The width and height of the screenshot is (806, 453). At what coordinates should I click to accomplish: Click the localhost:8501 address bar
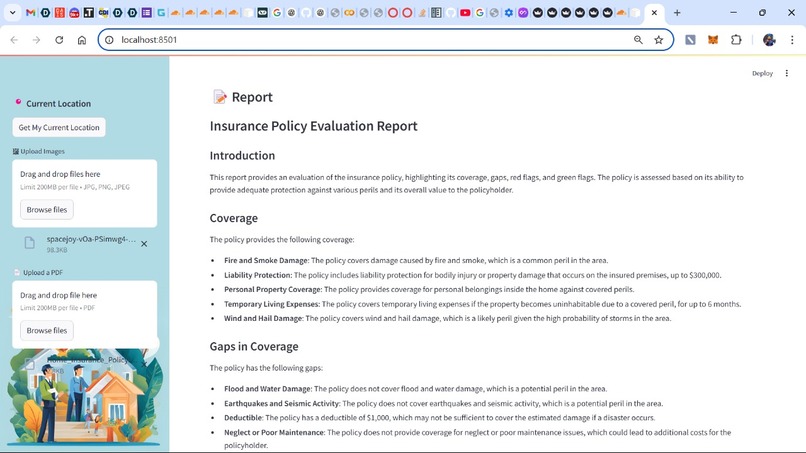[x=370, y=40]
